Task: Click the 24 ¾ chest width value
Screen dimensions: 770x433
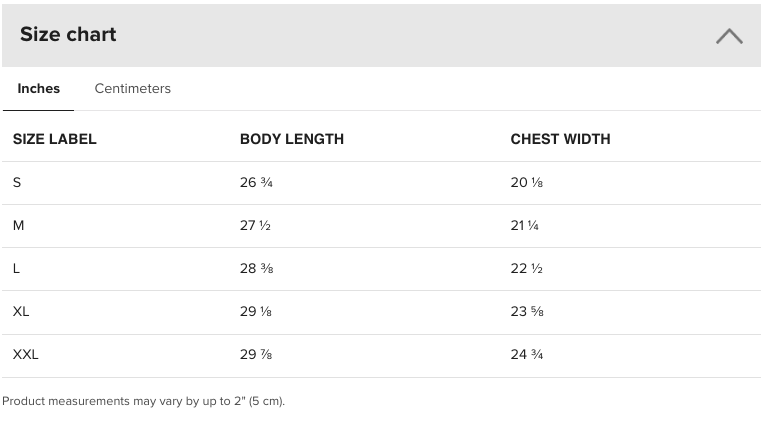Action: (x=526, y=354)
